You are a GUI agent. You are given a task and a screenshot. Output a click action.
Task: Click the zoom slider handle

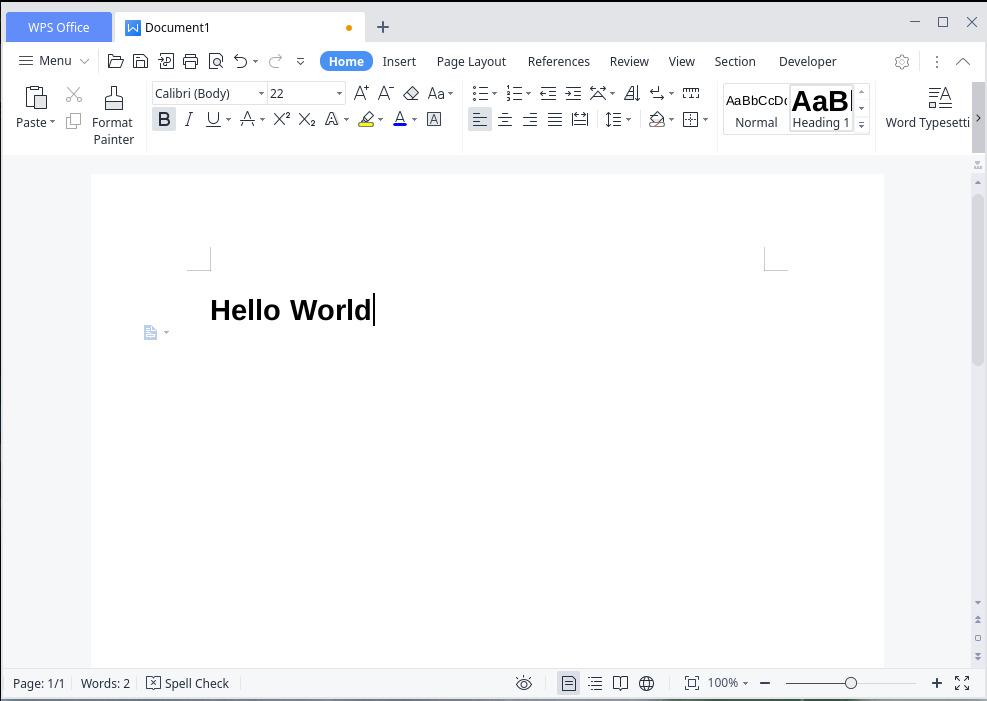point(851,683)
